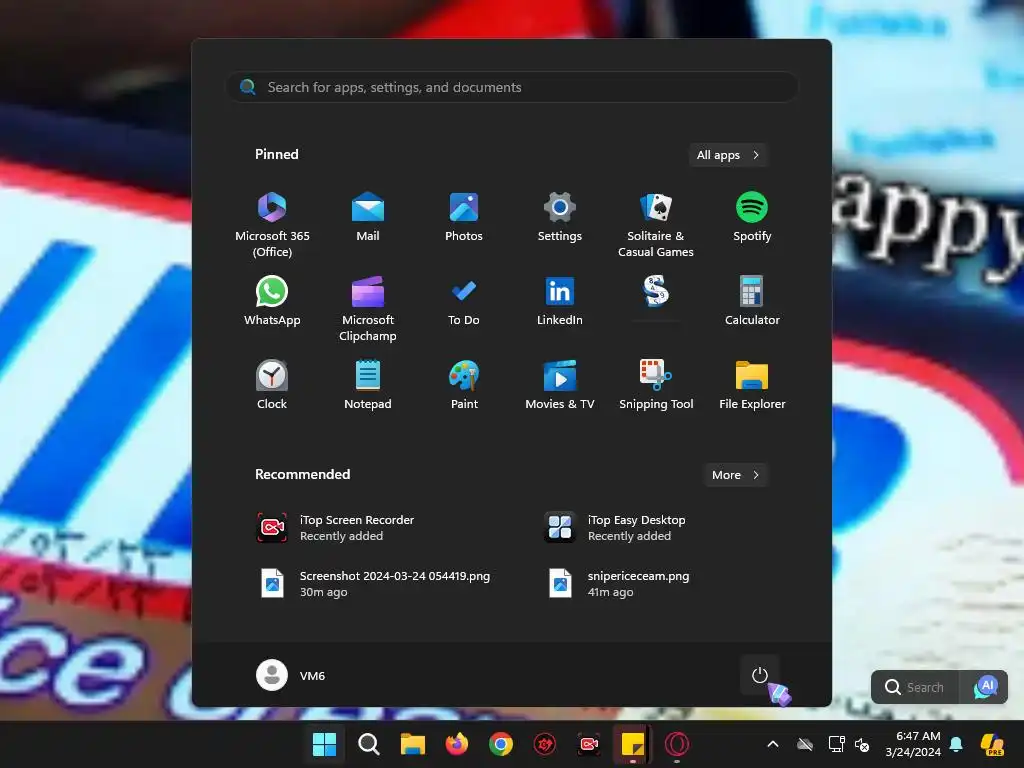
Task: Expand the All apps list
Action: click(x=728, y=155)
